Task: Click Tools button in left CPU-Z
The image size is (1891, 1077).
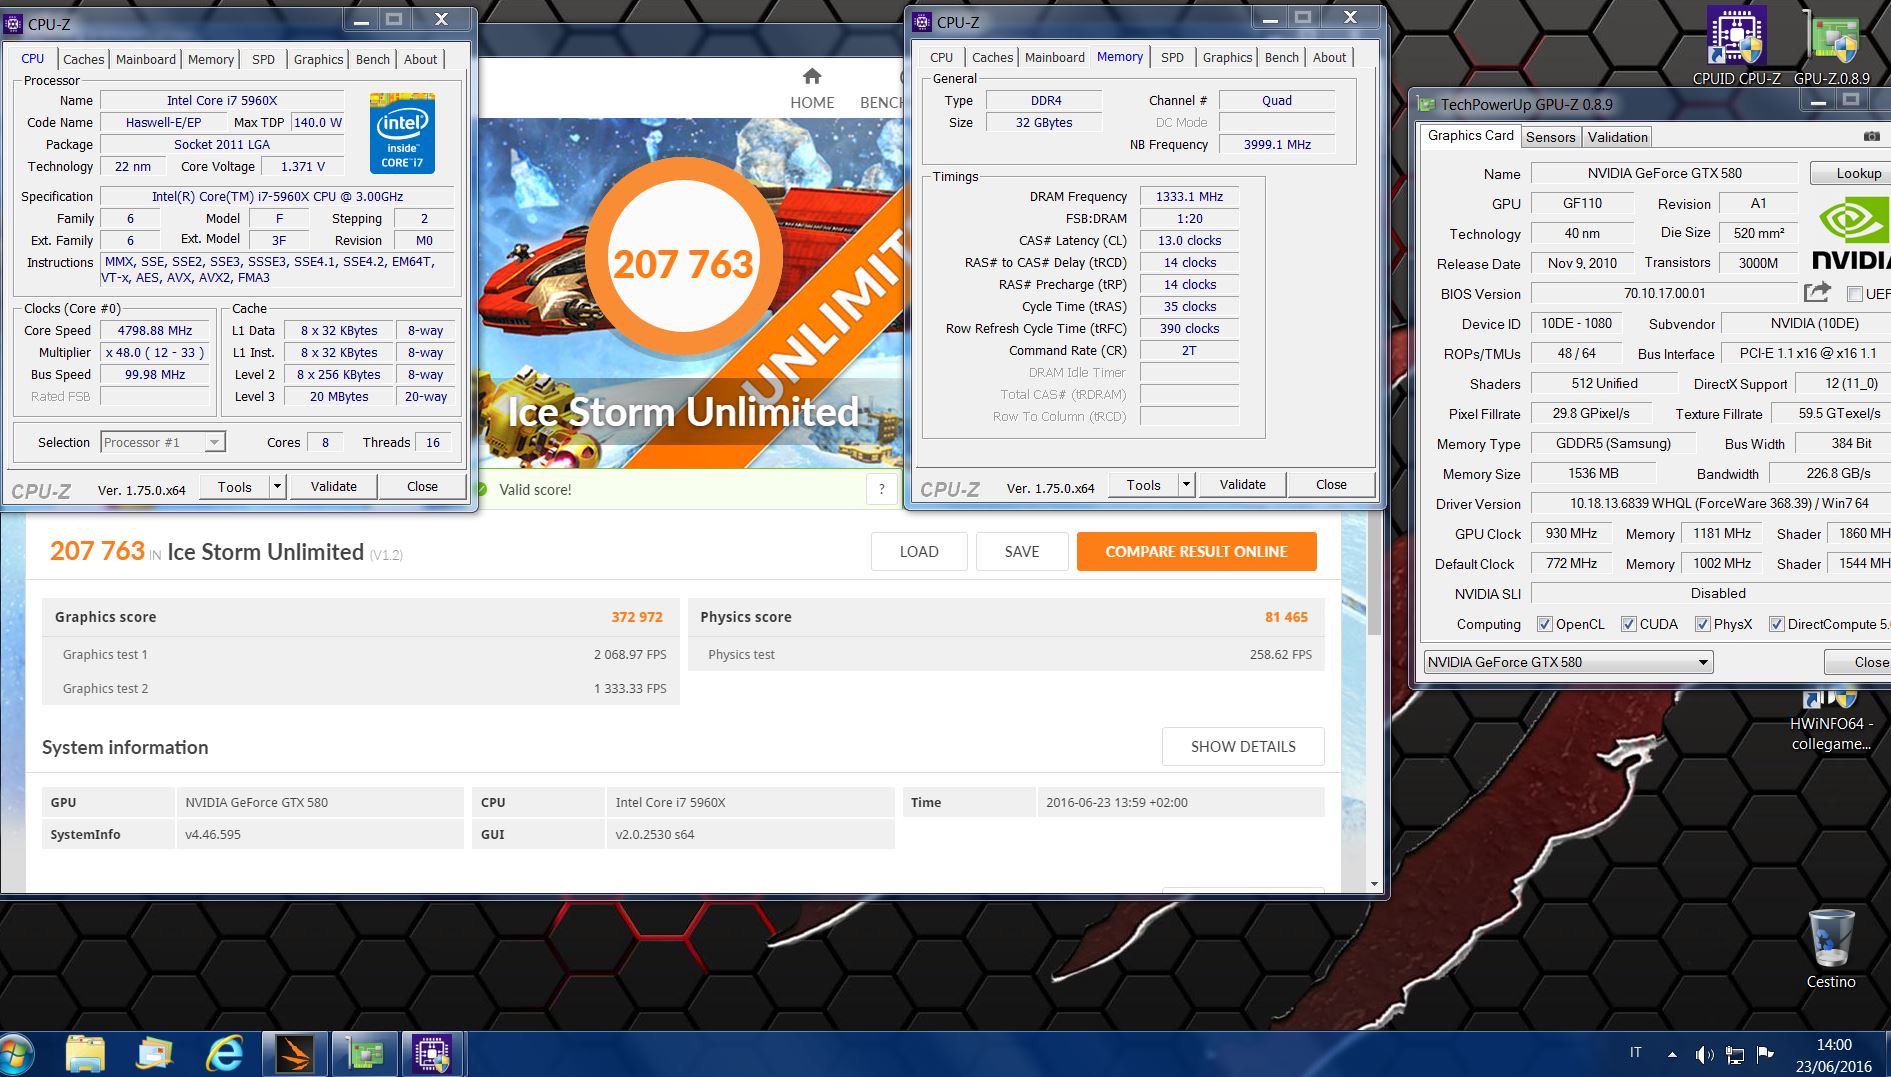Action: pos(234,487)
